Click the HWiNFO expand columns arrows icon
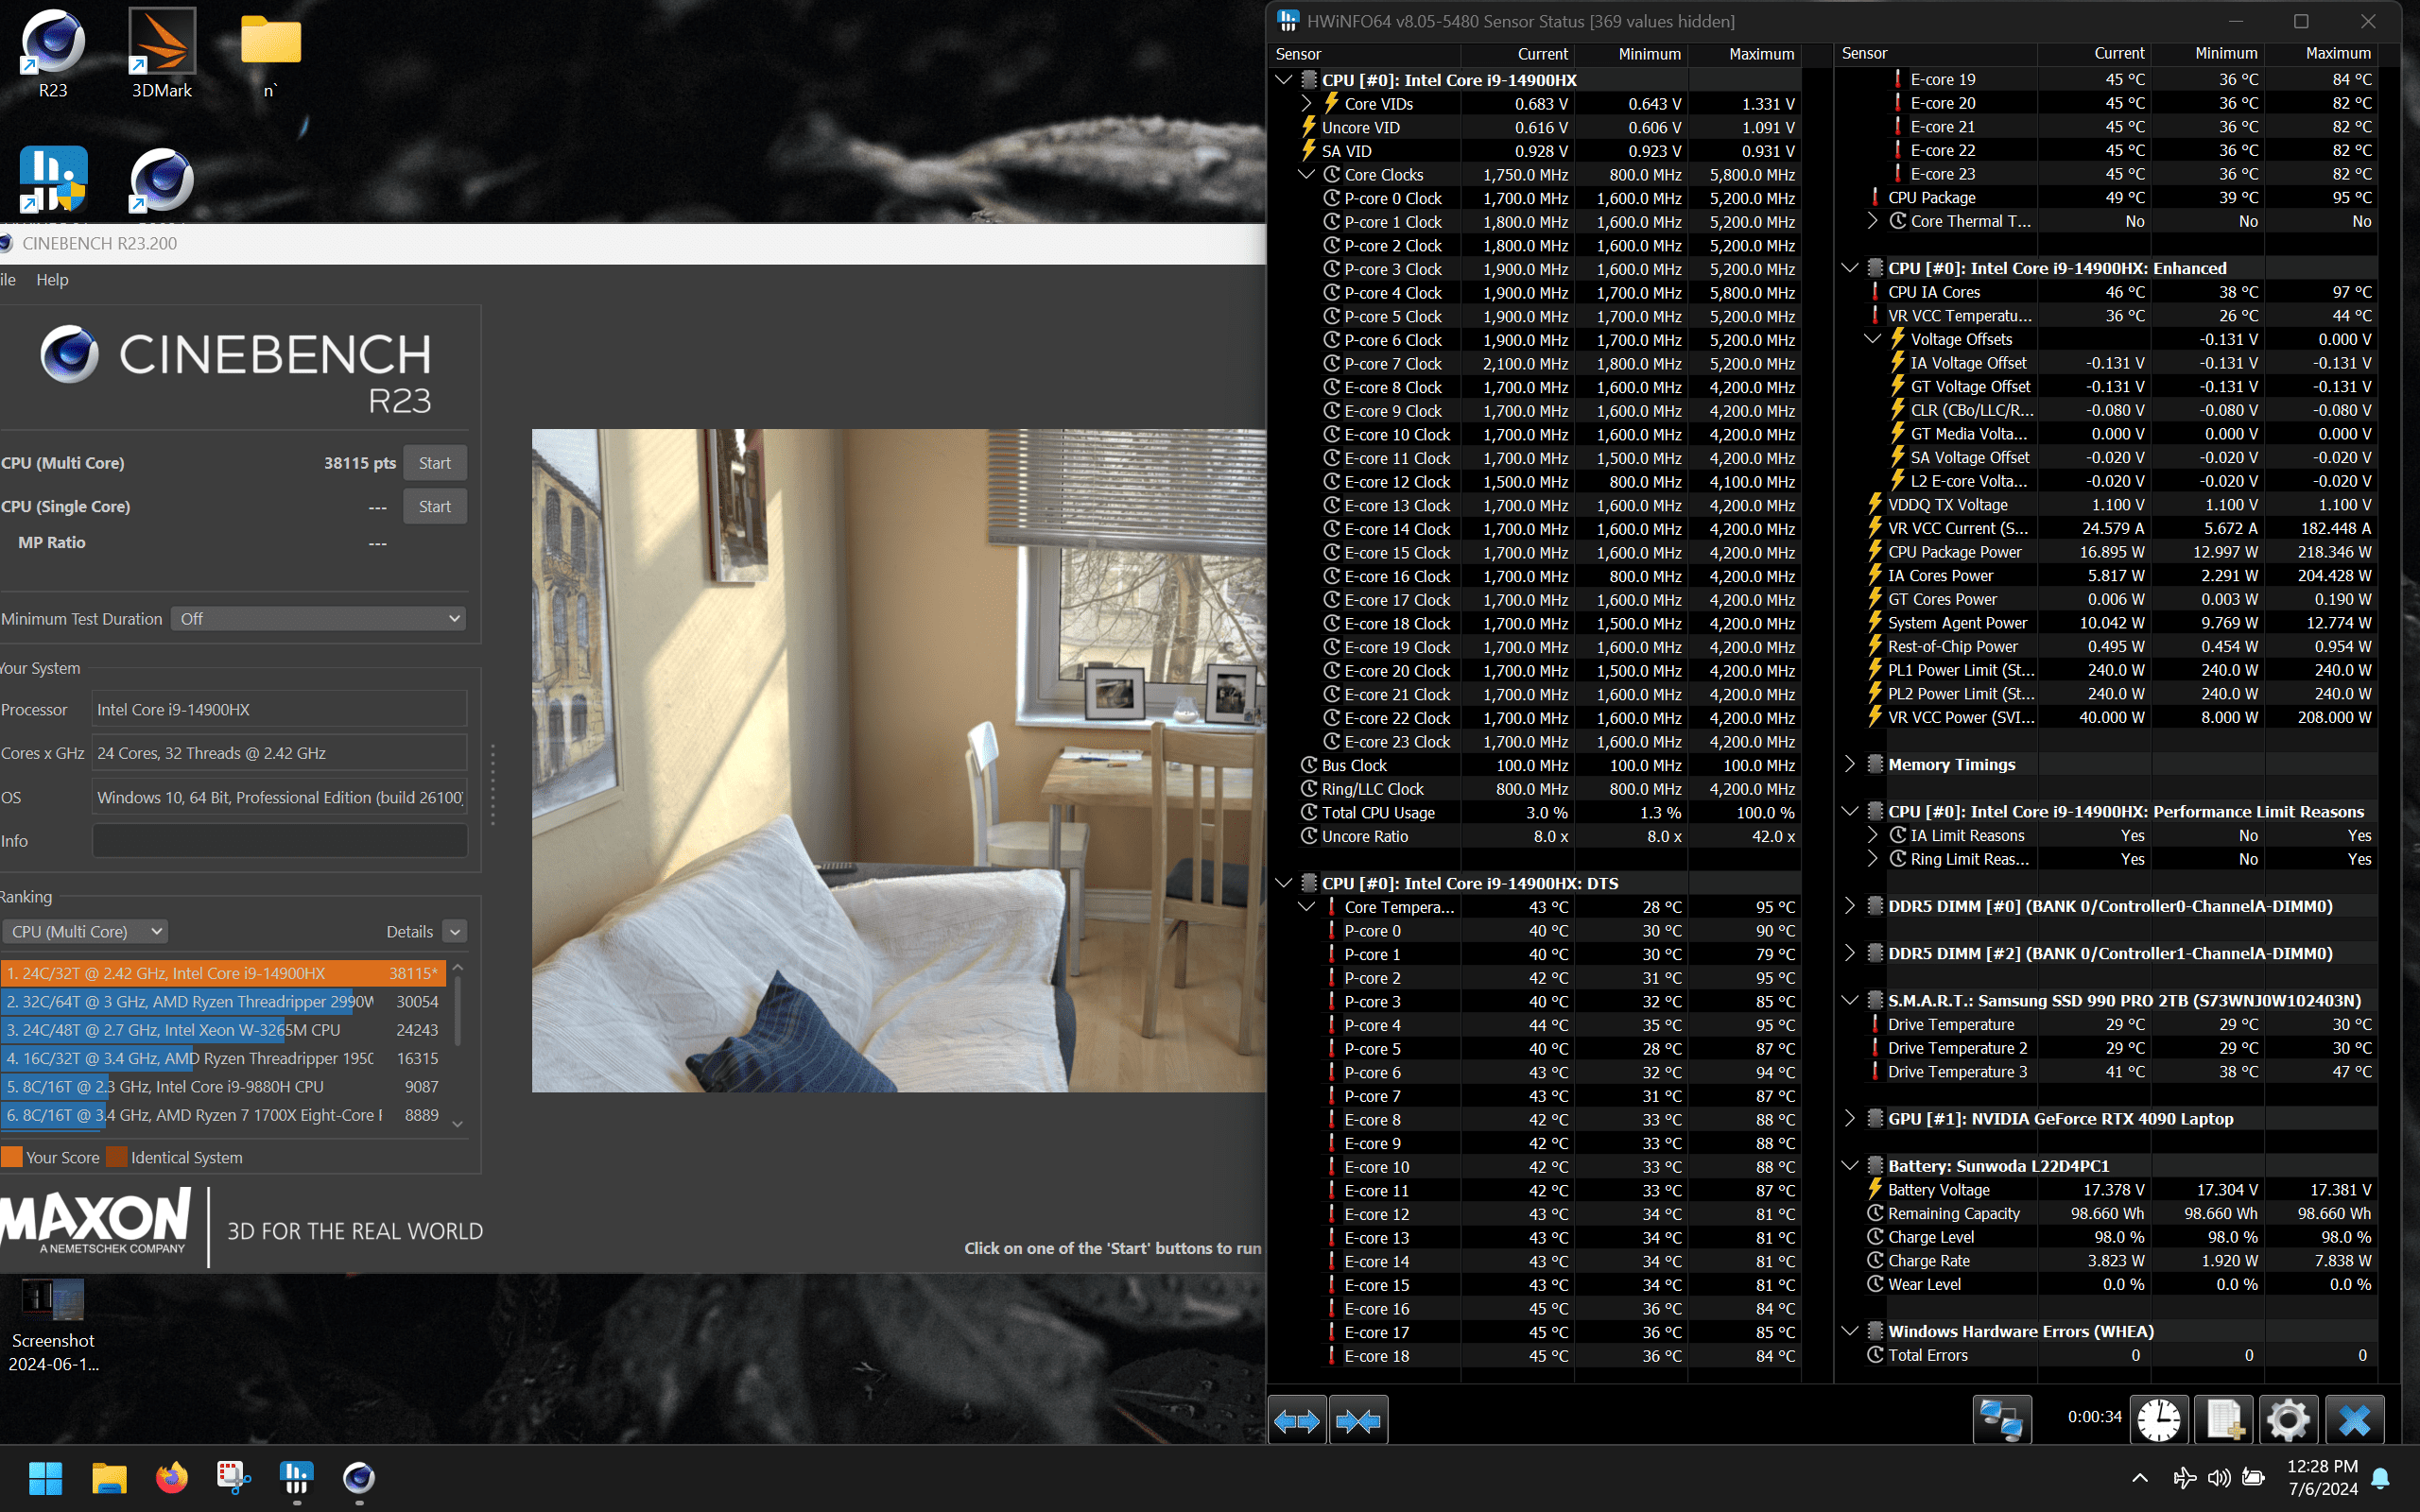The width and height of the screenshot is (2420, 1512). point(1297,1420)
